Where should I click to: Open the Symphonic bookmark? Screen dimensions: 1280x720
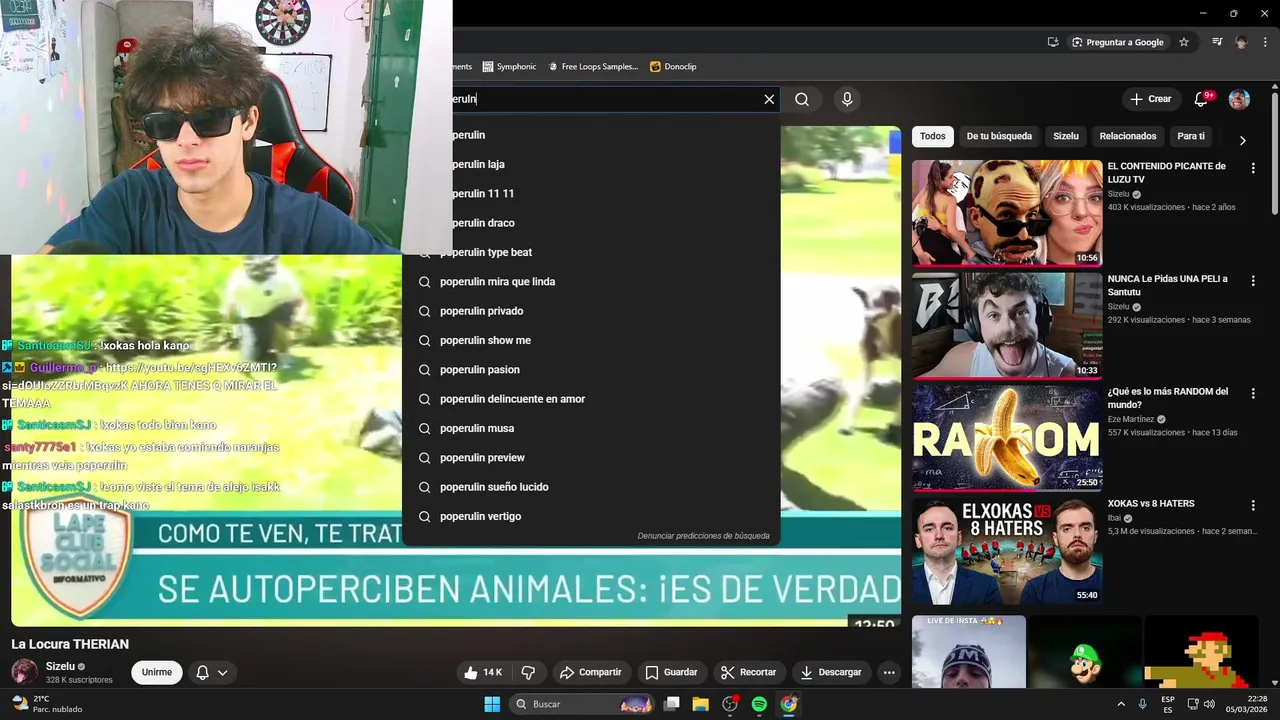click(x=509, y=66)
